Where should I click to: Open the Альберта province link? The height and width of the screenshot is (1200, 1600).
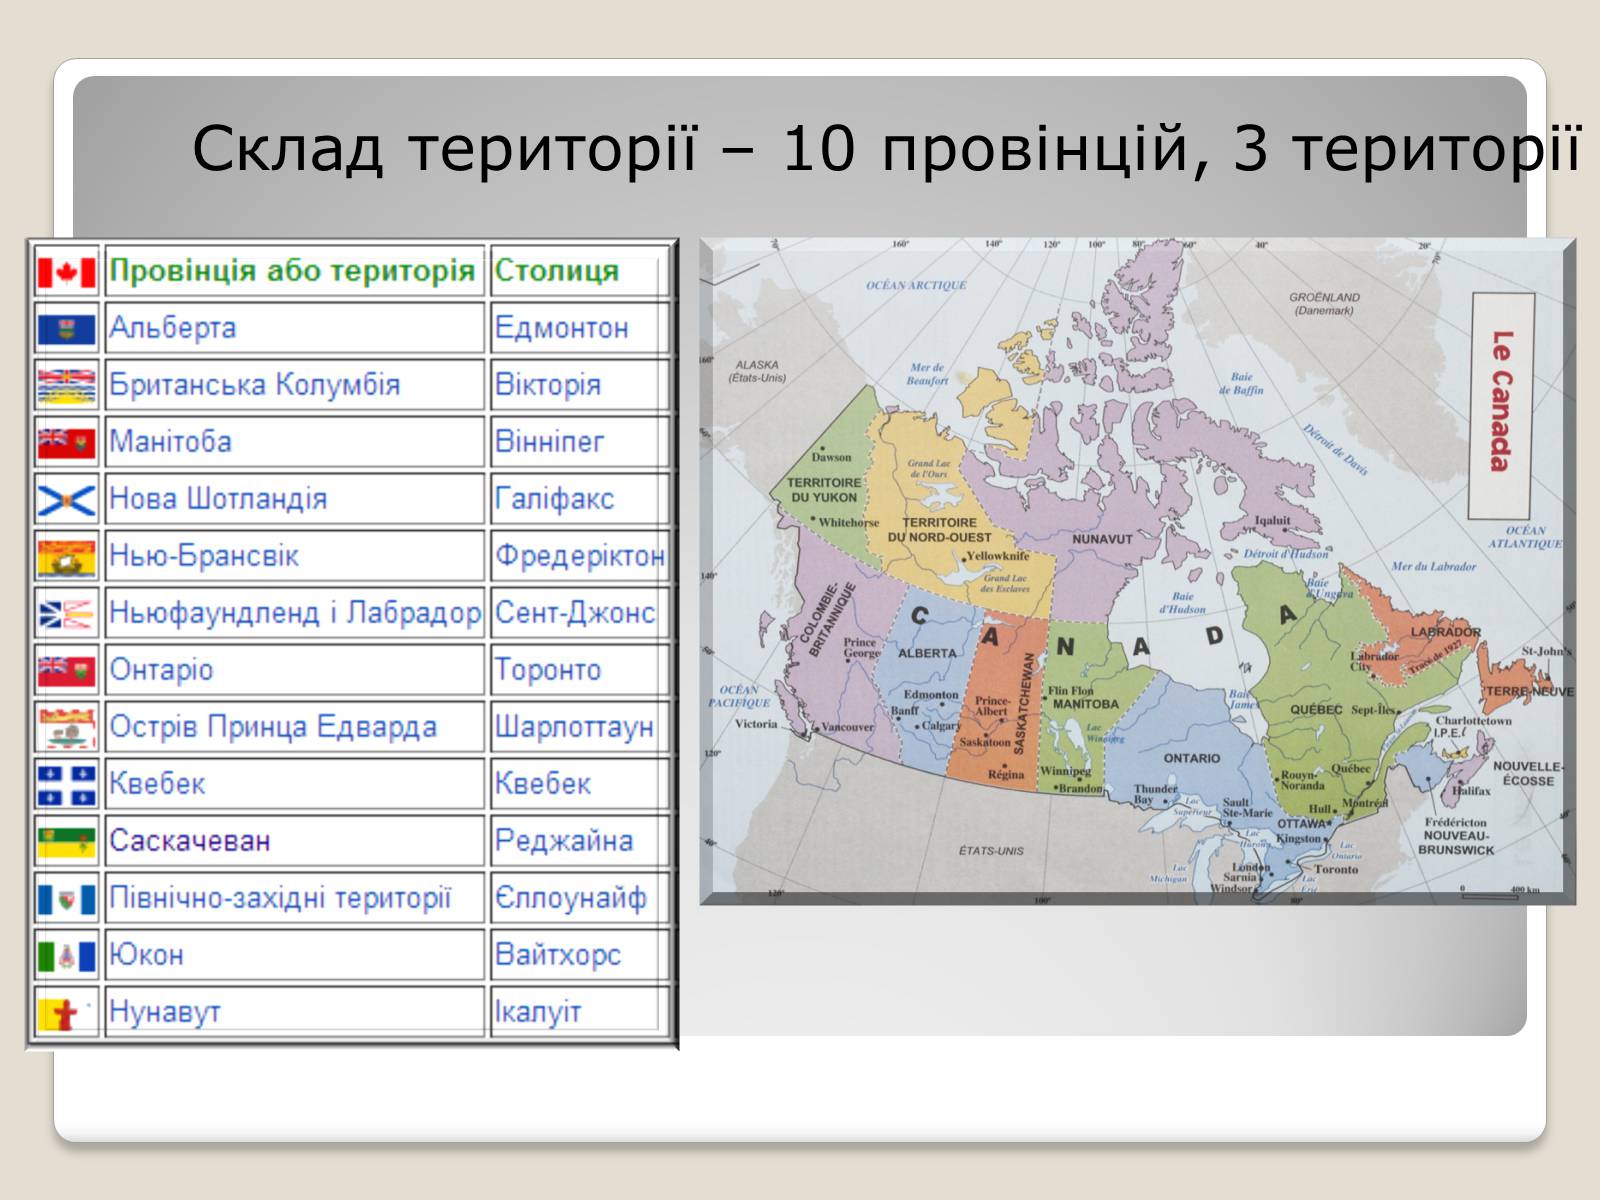(172, 328)
